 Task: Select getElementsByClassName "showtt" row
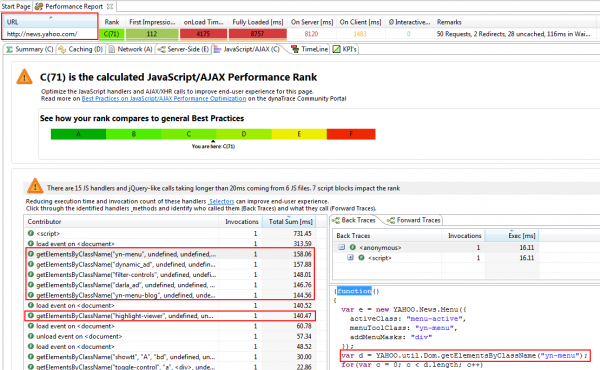170,357
